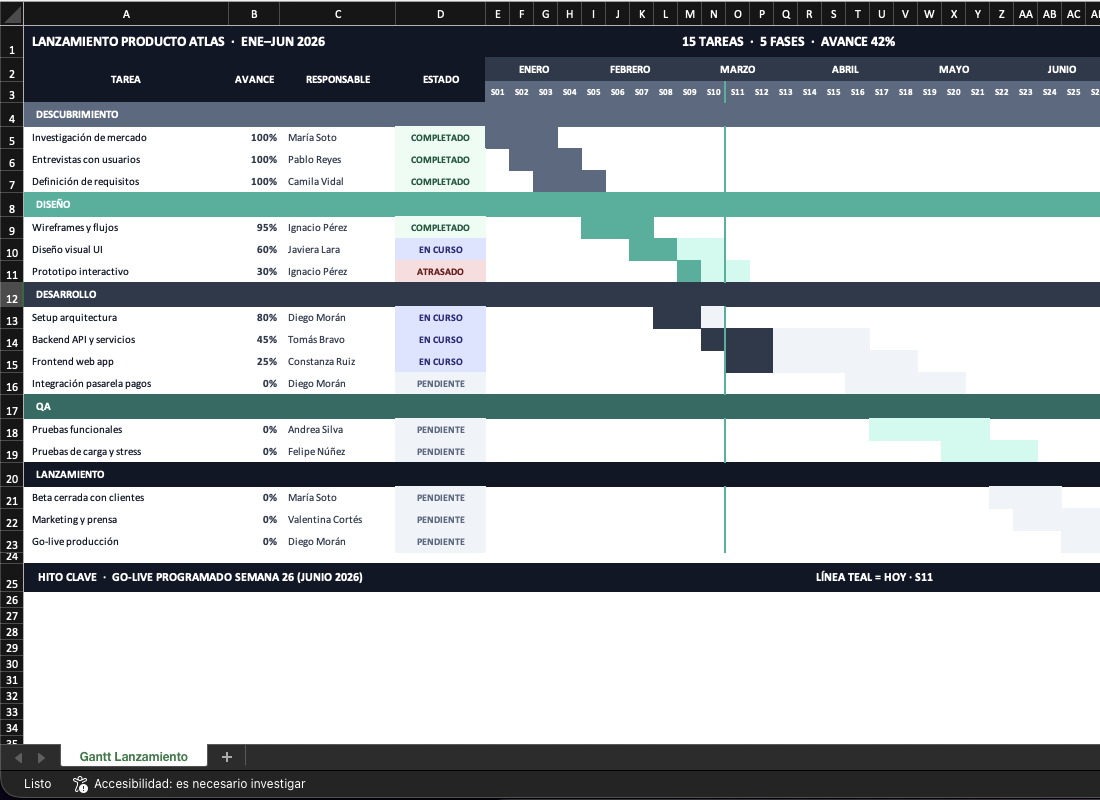Click the accessibility checker icon in status bar
Image resolution: width=1100 pixels, height=800 pixels.
point(80,784)
